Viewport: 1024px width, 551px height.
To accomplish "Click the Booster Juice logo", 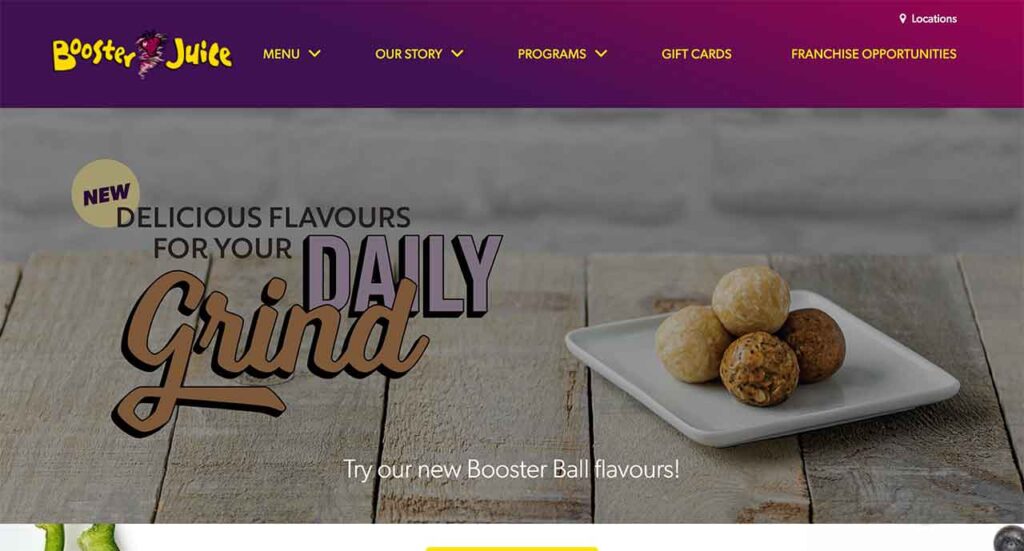I will (x=142, y=55).
